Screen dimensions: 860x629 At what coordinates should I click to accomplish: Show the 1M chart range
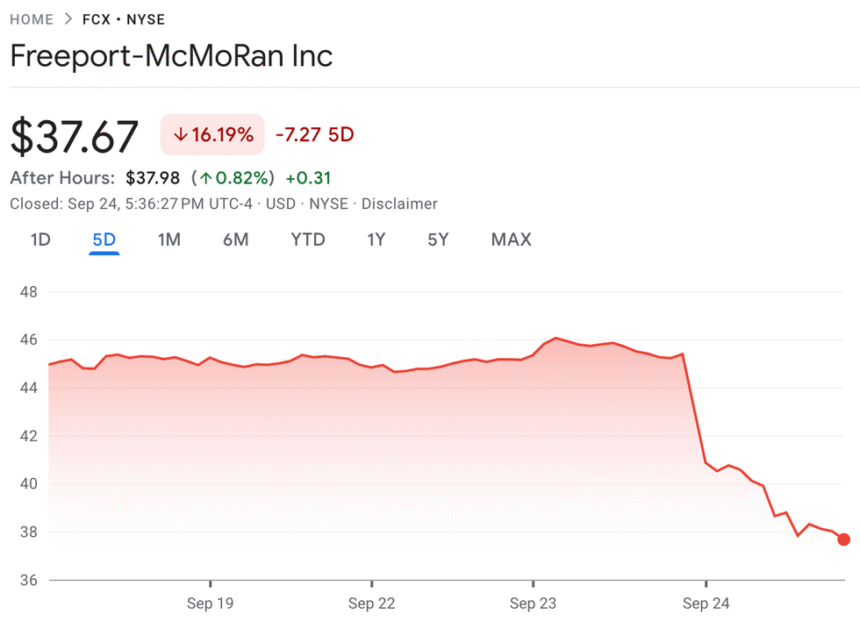point(169,240)
